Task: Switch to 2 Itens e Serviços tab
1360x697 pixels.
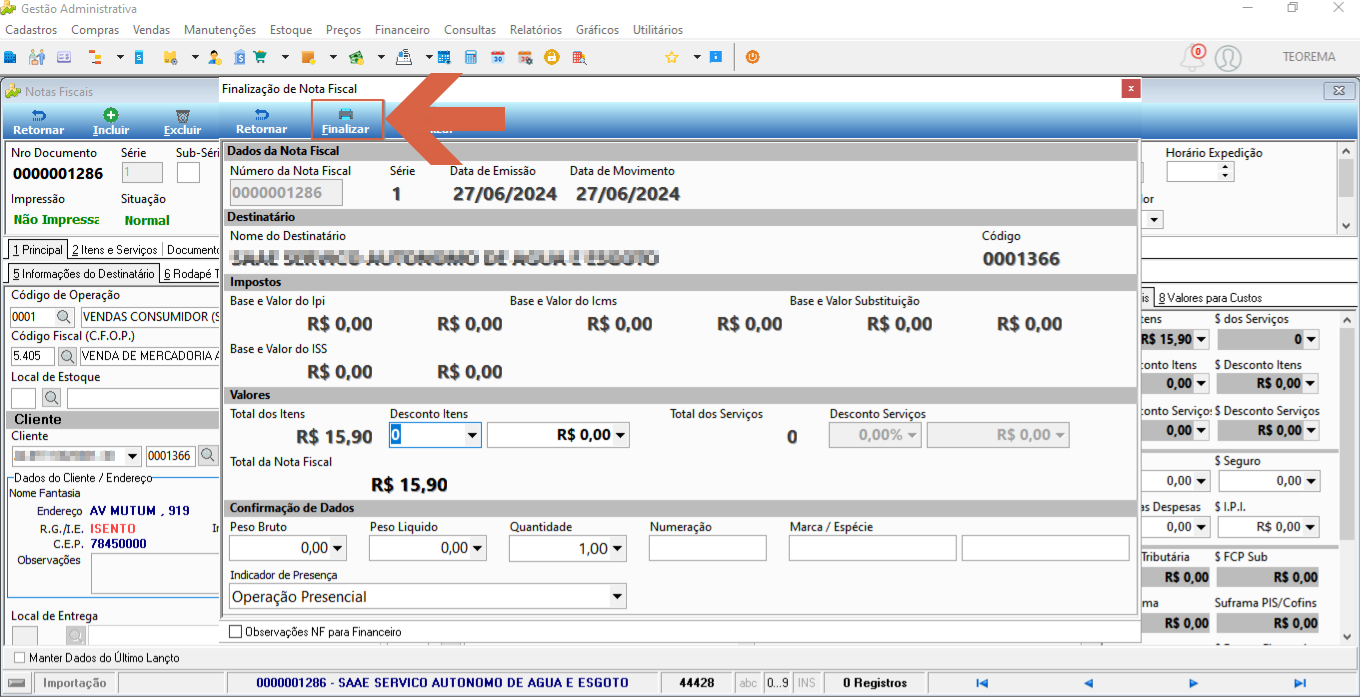Action: point(114,250)
